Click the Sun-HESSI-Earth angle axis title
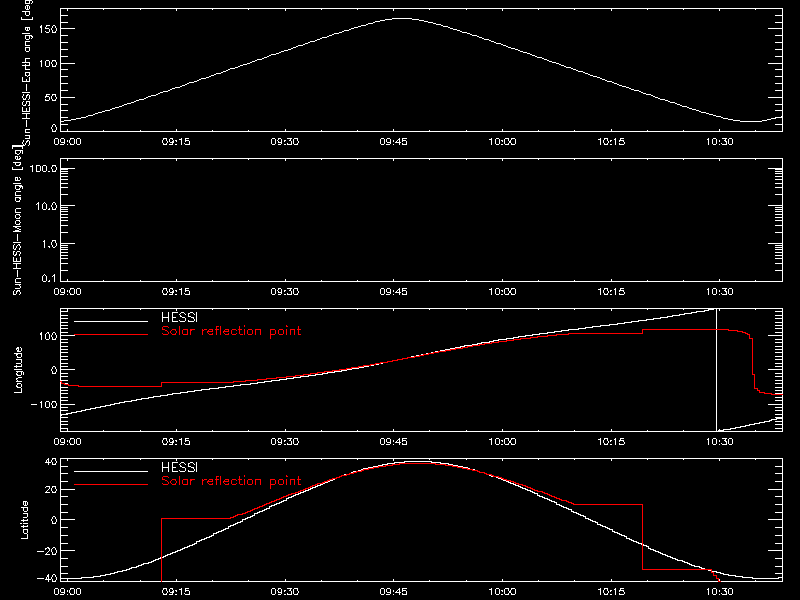This screenshot has height=600, width=800. pyautogui.click(x=27, y=73)
